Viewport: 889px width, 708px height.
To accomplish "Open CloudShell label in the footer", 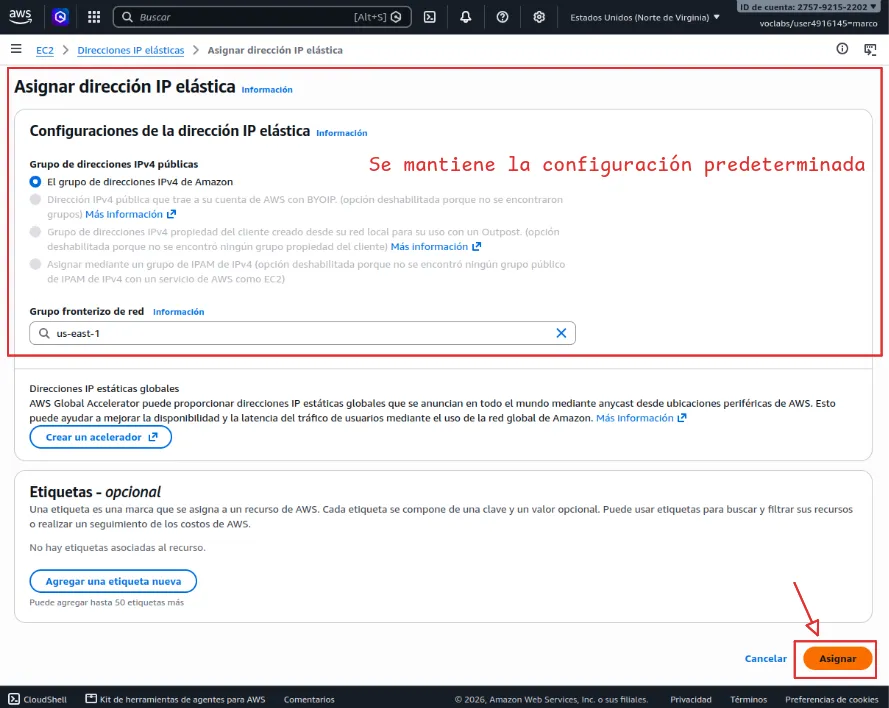I will pyautogui.click(x=45, y=699).
